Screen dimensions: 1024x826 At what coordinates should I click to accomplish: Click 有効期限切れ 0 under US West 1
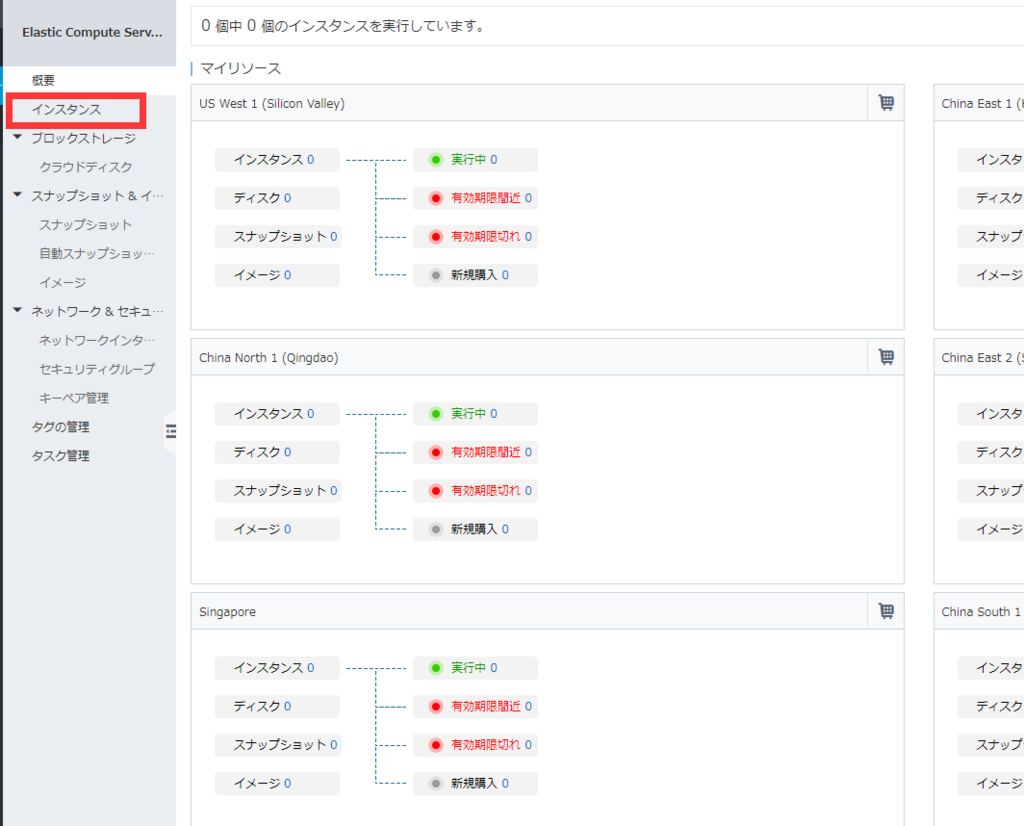(x=475, y=236)
